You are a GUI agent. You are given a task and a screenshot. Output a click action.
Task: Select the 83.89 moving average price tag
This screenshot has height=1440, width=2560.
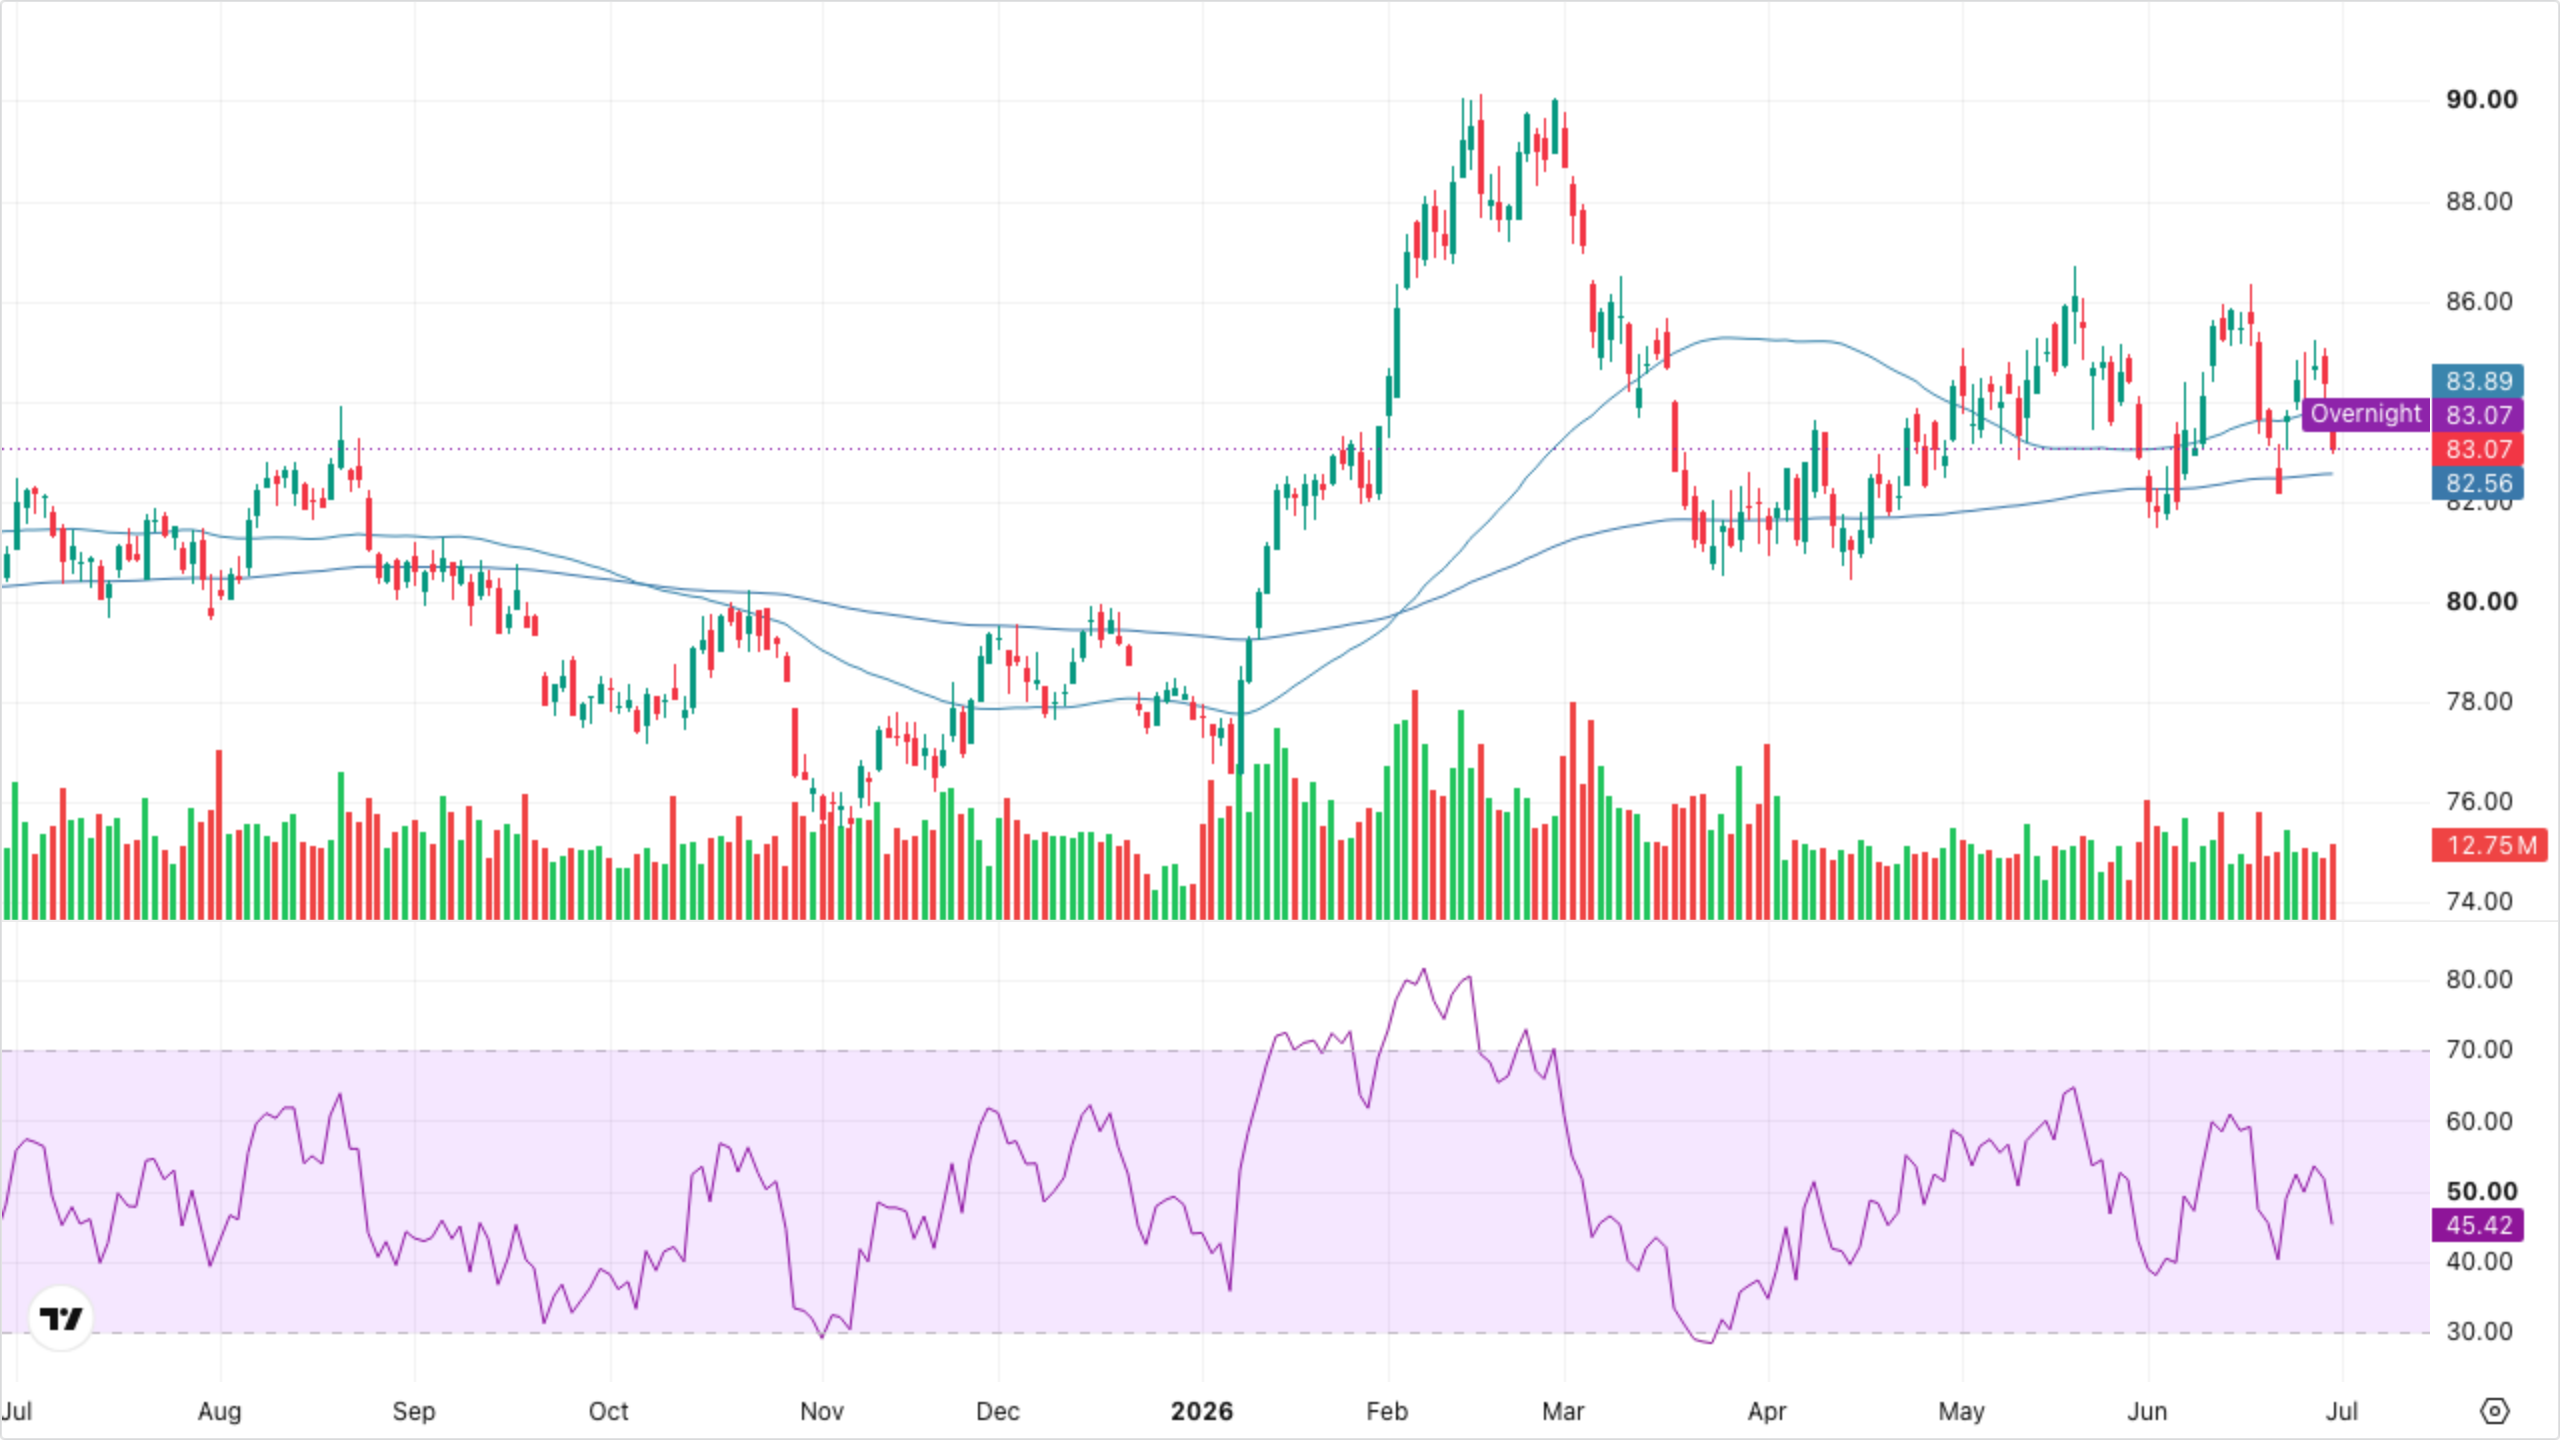pos(2478,381)
